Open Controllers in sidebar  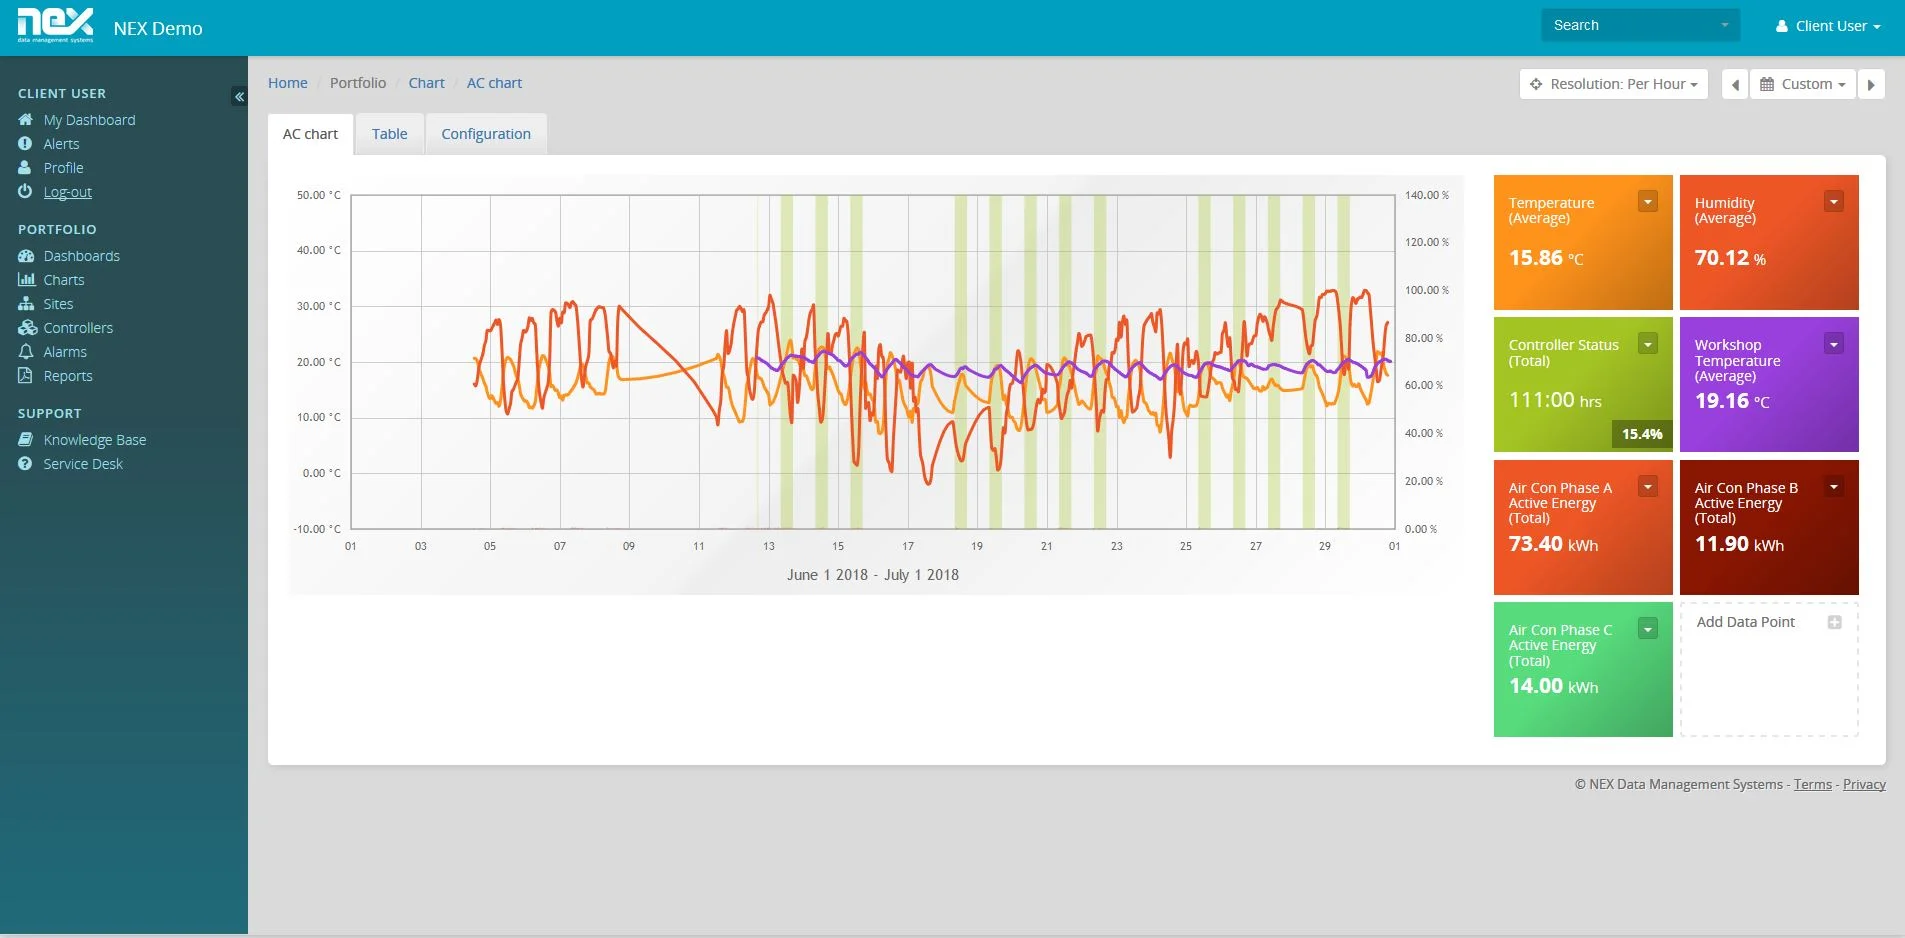(x=78, y=327)
